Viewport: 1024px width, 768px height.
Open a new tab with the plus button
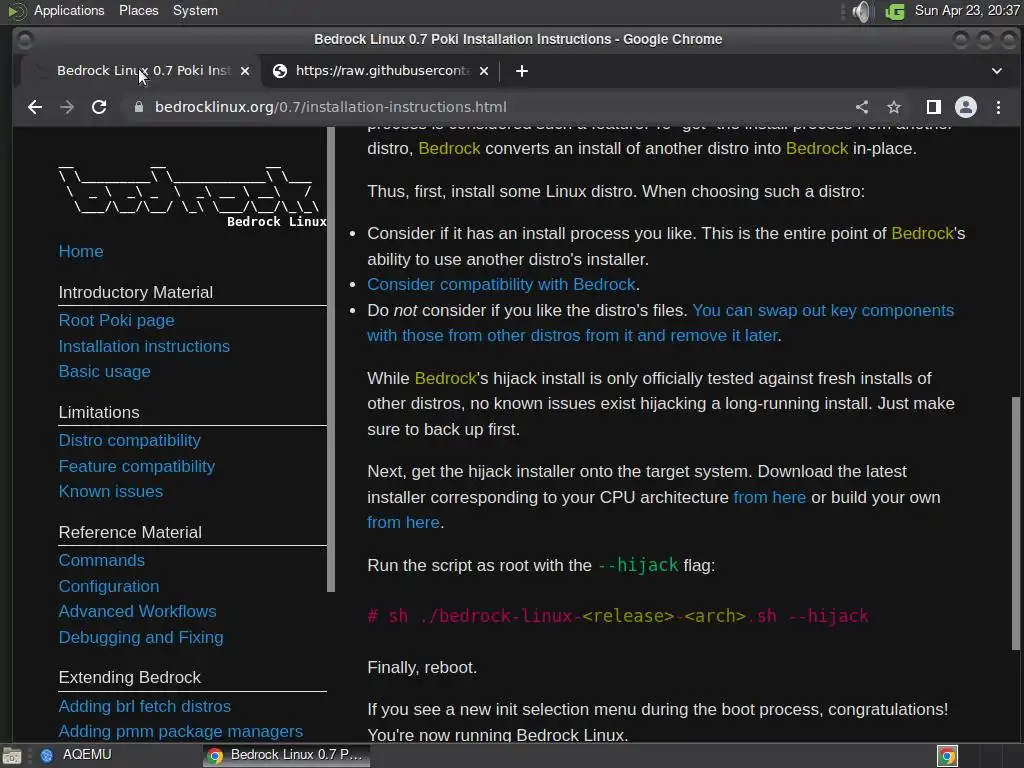(521, 71)
